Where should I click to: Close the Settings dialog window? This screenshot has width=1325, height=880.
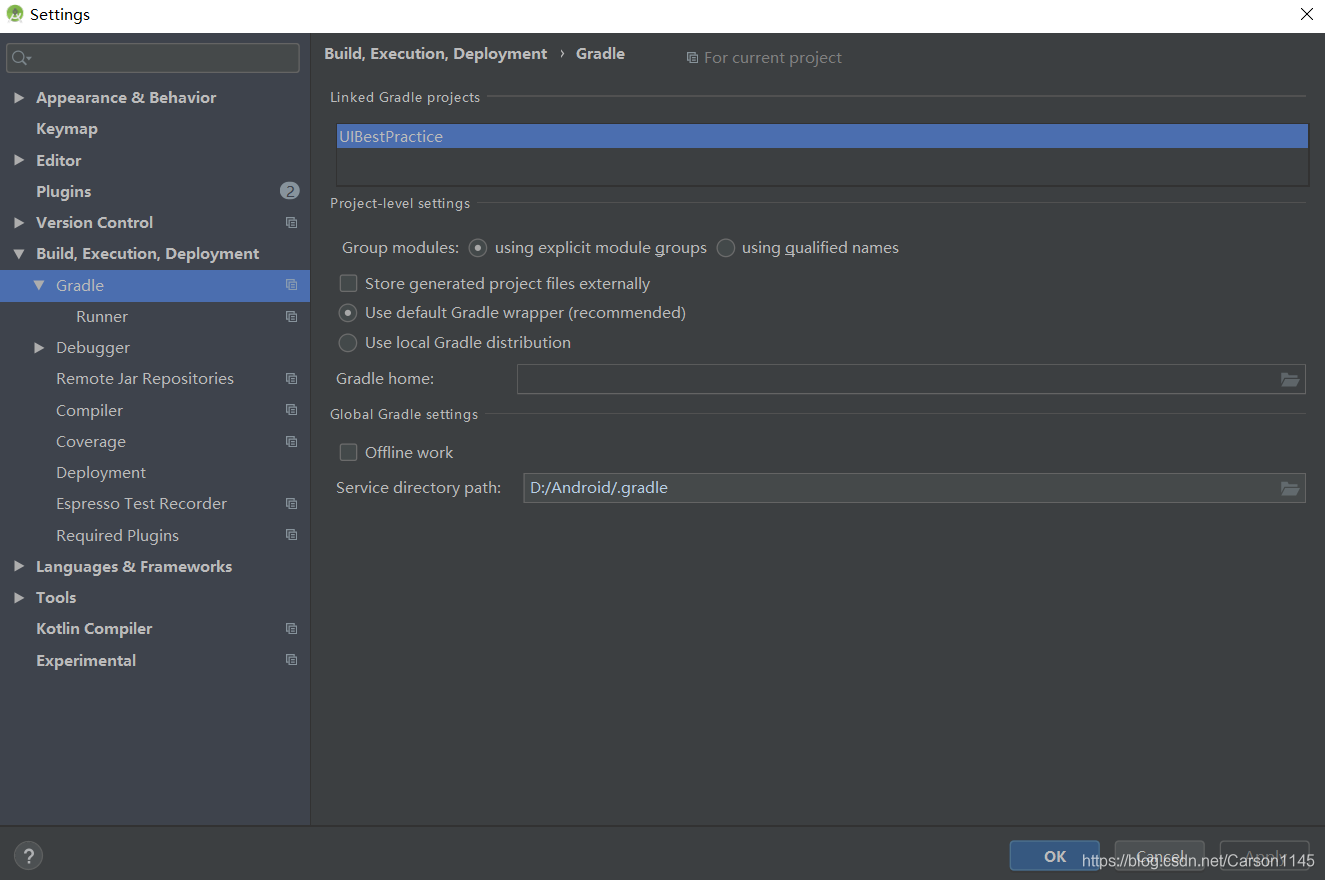pos(1306,15)
